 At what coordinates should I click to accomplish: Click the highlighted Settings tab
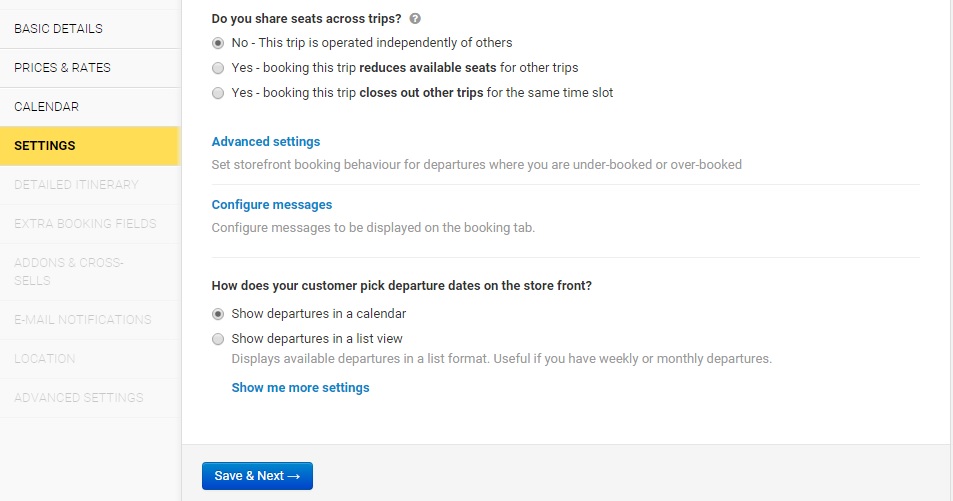[x=45, y=146]
